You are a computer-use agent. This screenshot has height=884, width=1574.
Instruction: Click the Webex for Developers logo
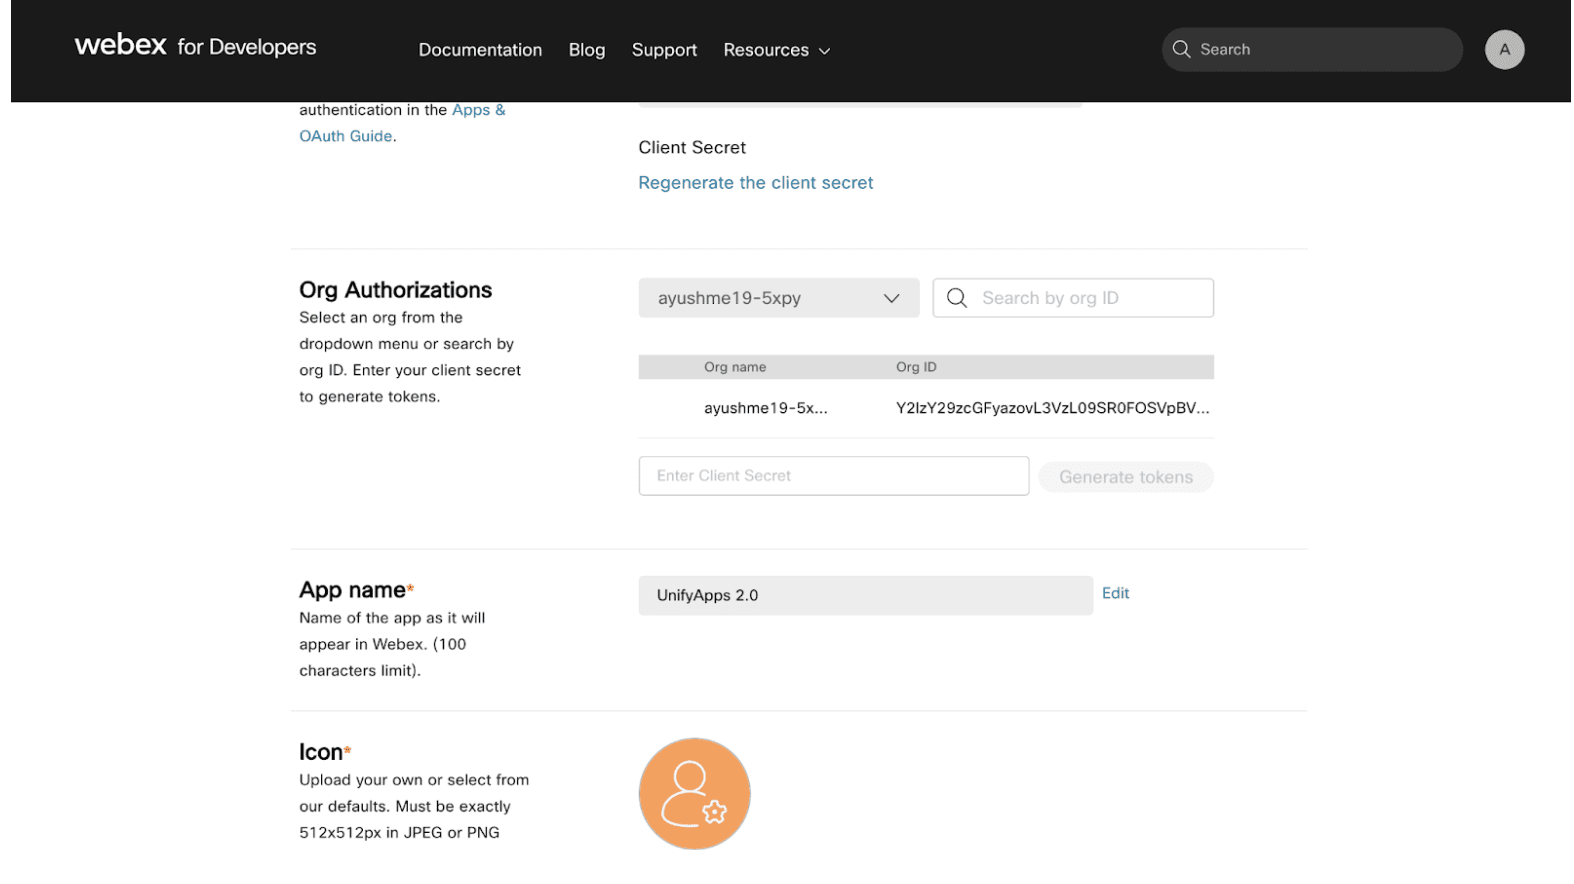tap(195, 47)
